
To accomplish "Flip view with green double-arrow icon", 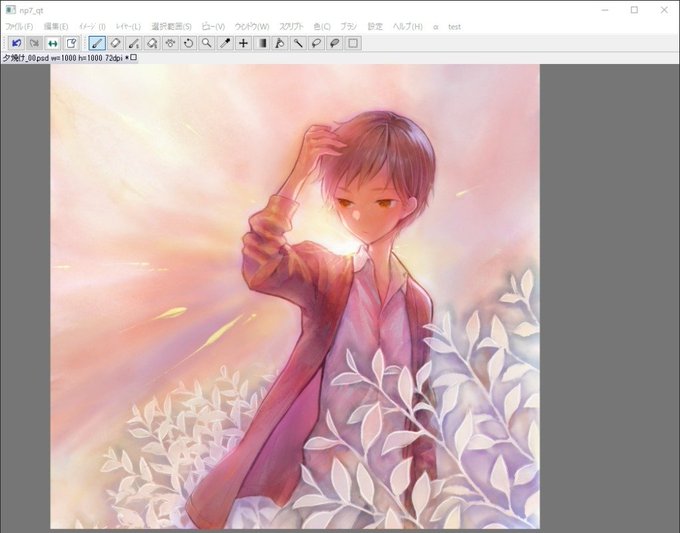I will click(x=52, y=43).
